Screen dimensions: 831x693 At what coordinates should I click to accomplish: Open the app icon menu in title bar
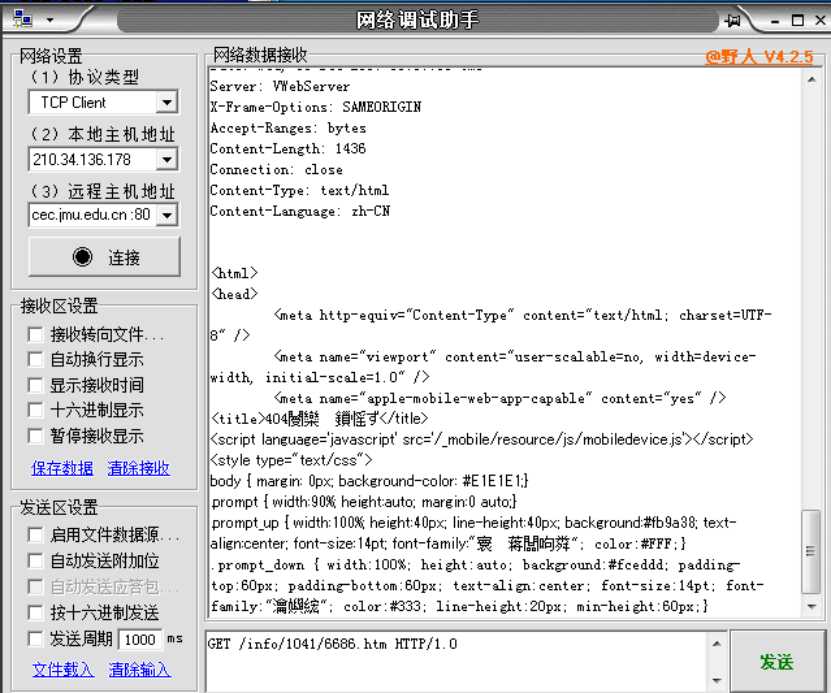(22, 19)
